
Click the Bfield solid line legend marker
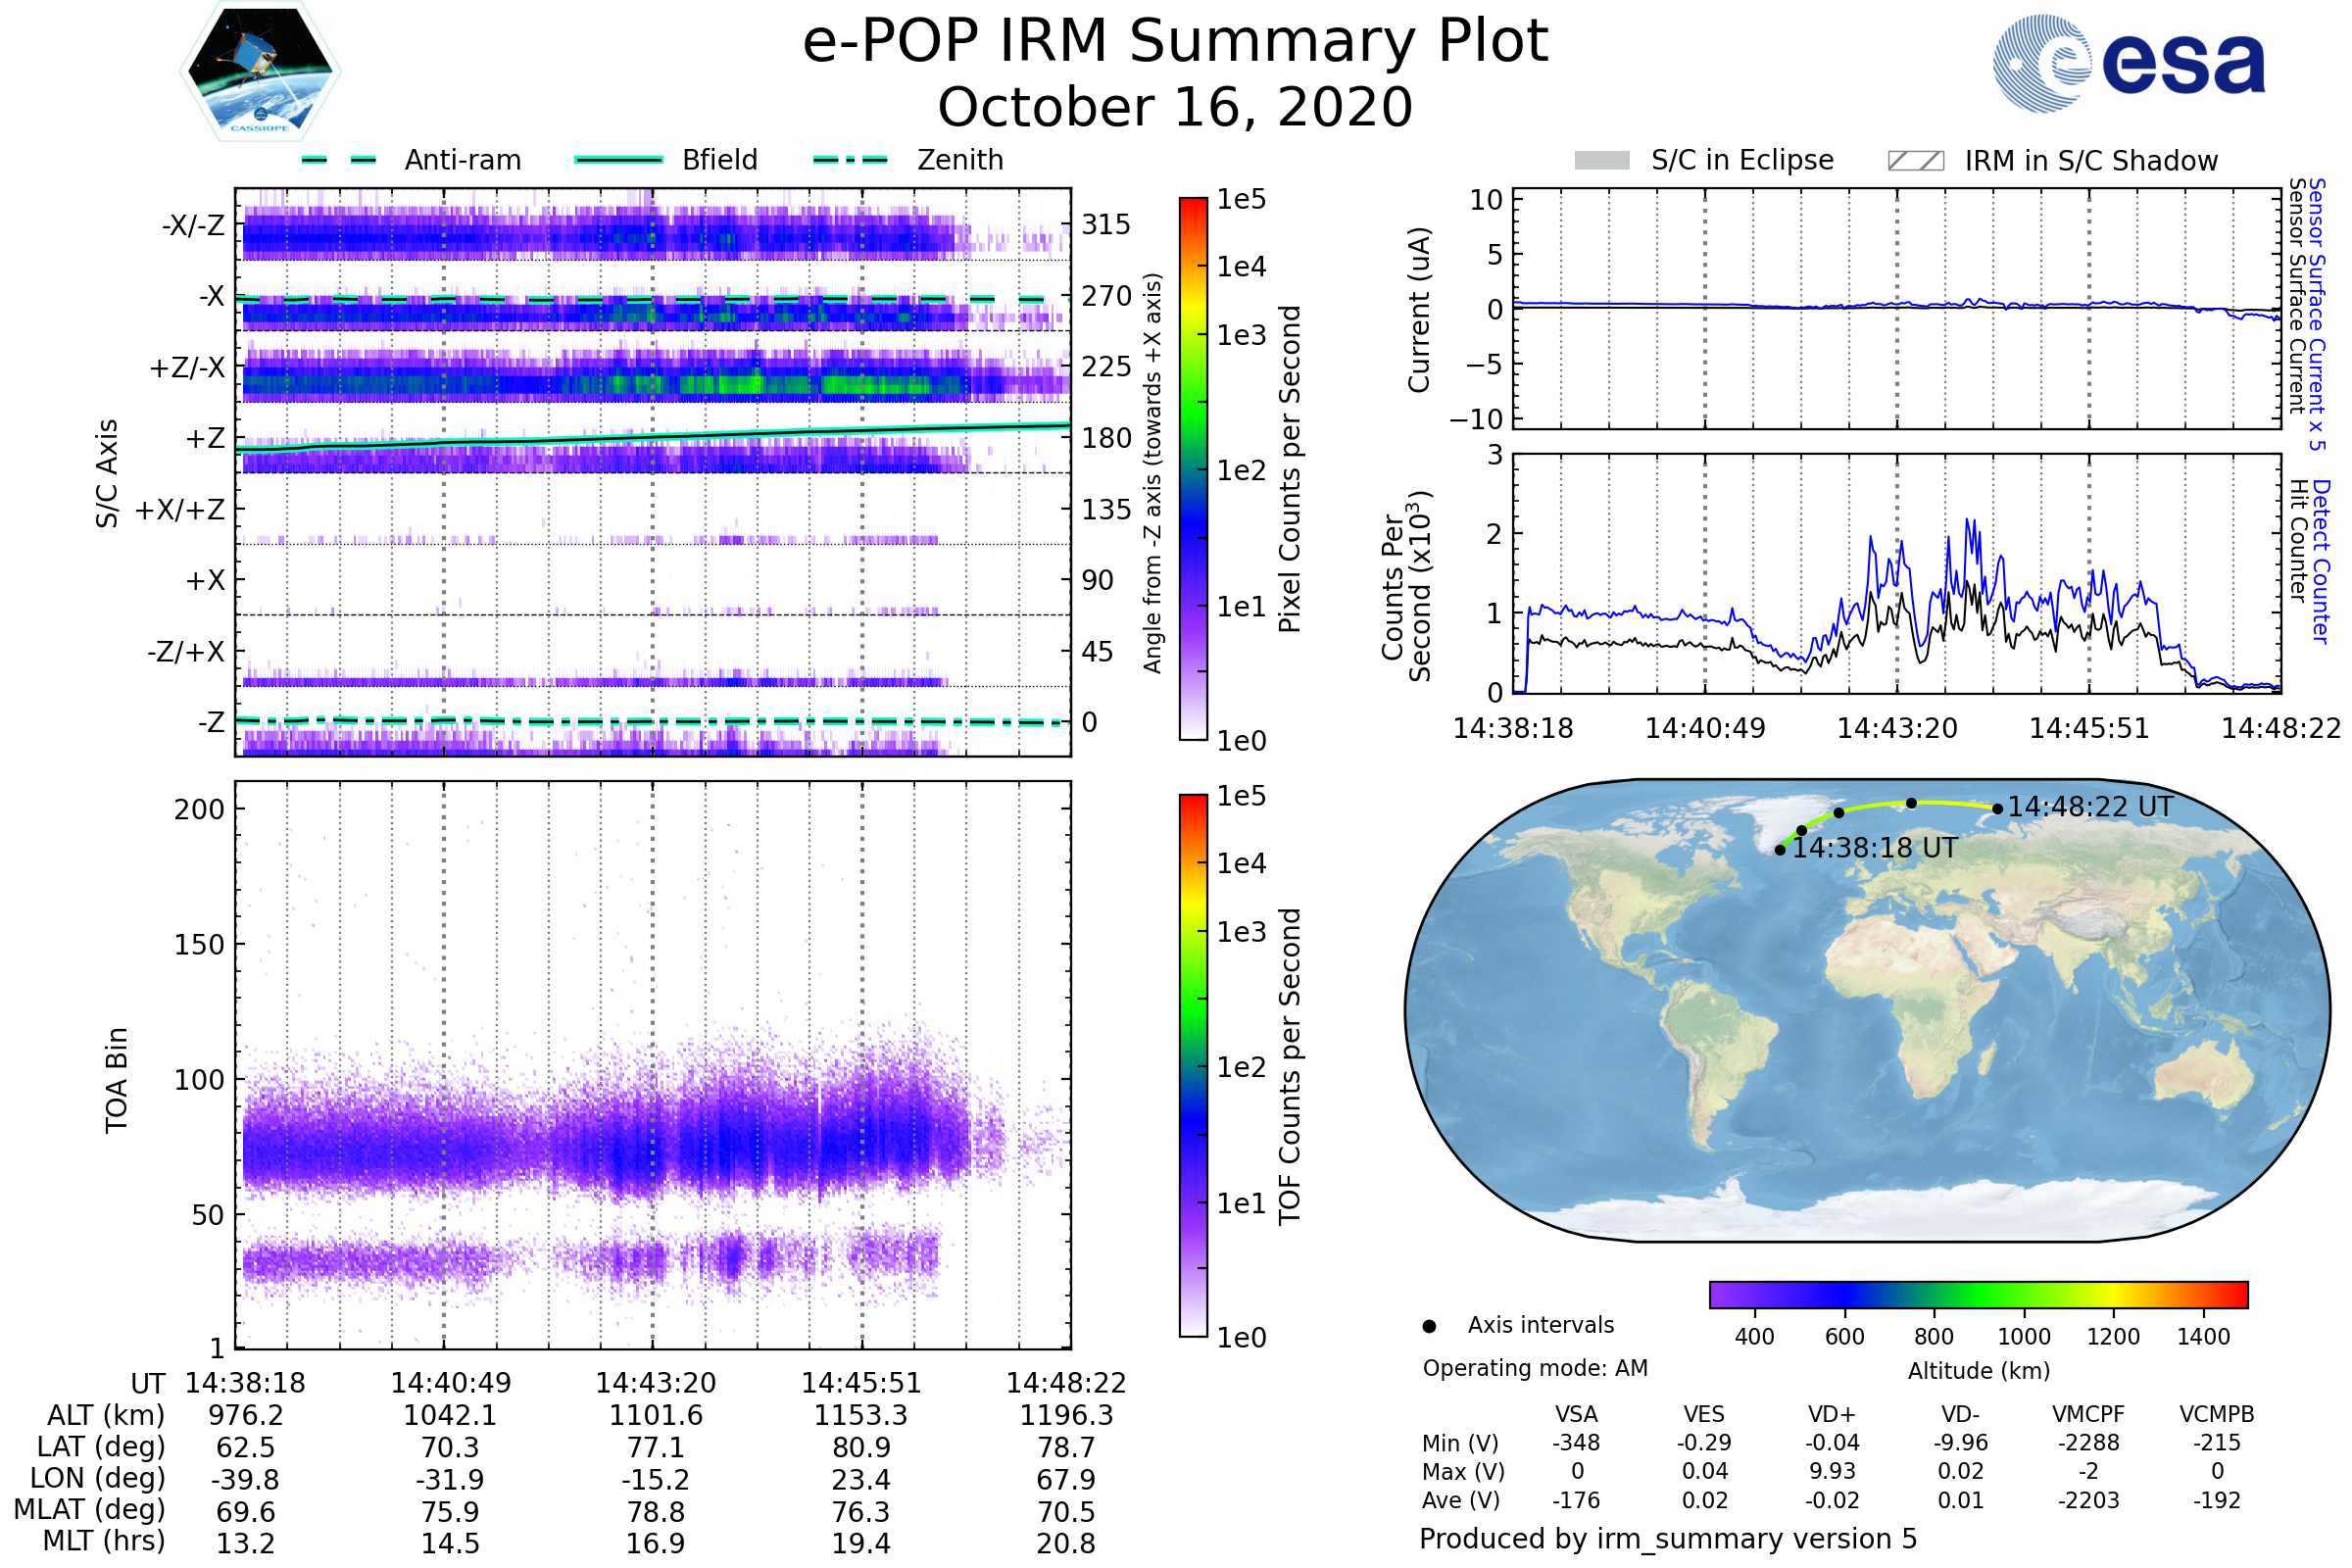click(x=618, y=160)
